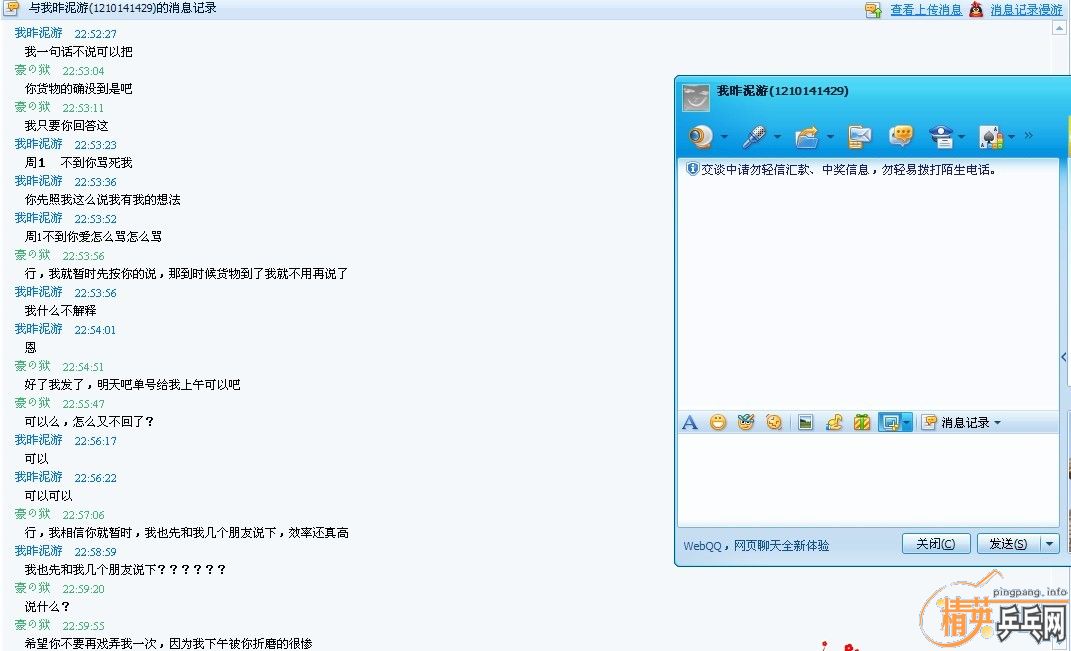Screen dimensions: 1071x651
Task: Select message text 你货物的确没到是吧
Action: (79, 89)
